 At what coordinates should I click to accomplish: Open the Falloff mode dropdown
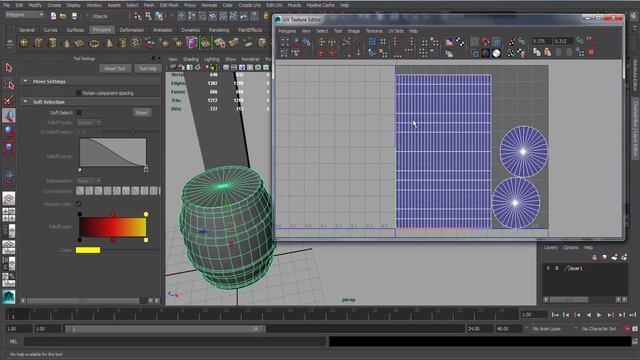[89, 122]
